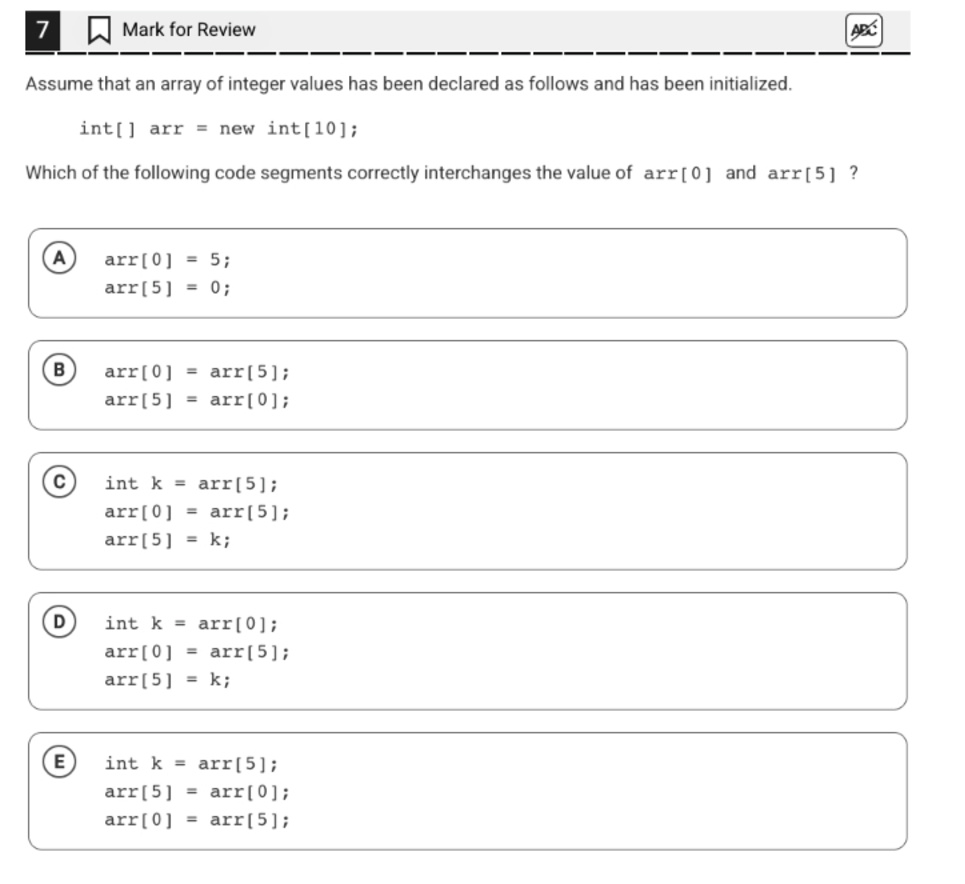Click arr[5] = arr[0] line in option E
The height and width of the screenshot is (884, 965).
[197, 792]
